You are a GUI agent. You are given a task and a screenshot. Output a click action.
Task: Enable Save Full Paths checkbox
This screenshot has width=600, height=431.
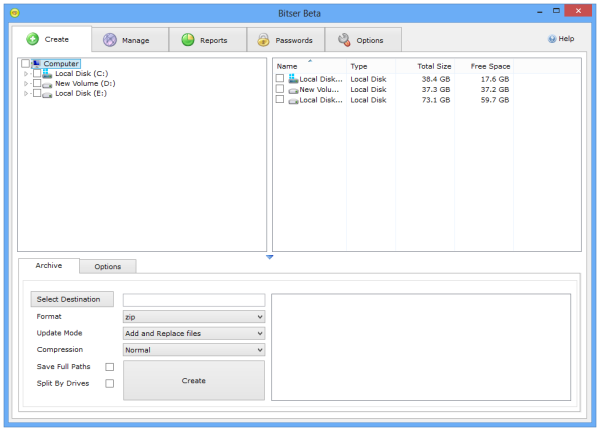[109, 367]
